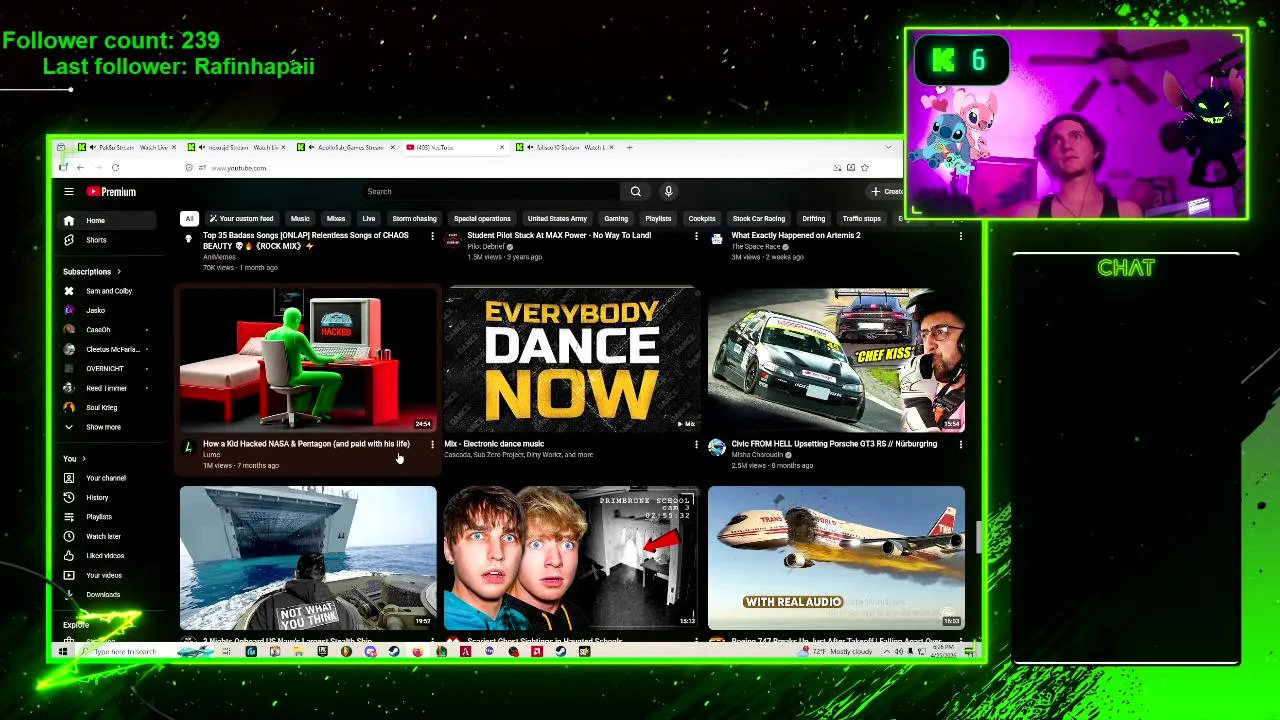Open Liked videos in sidebar
1280x720 pixels.
[x=108, y=555]
